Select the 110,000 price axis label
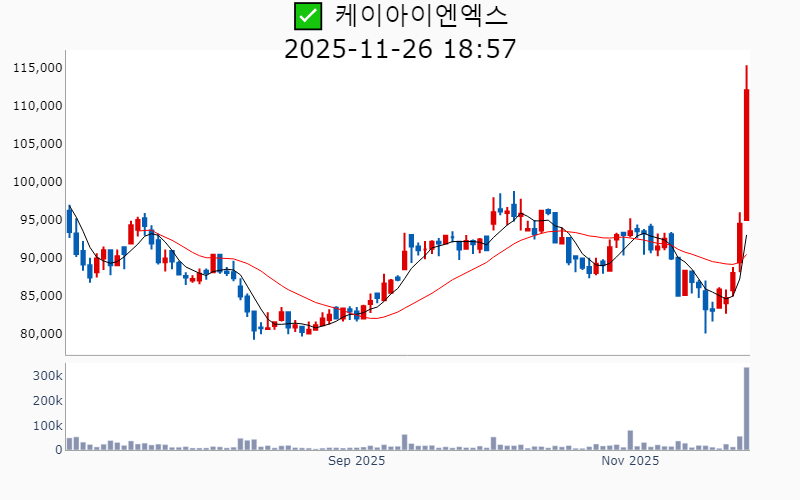This screenshot has width=800, height=500. 38,106
